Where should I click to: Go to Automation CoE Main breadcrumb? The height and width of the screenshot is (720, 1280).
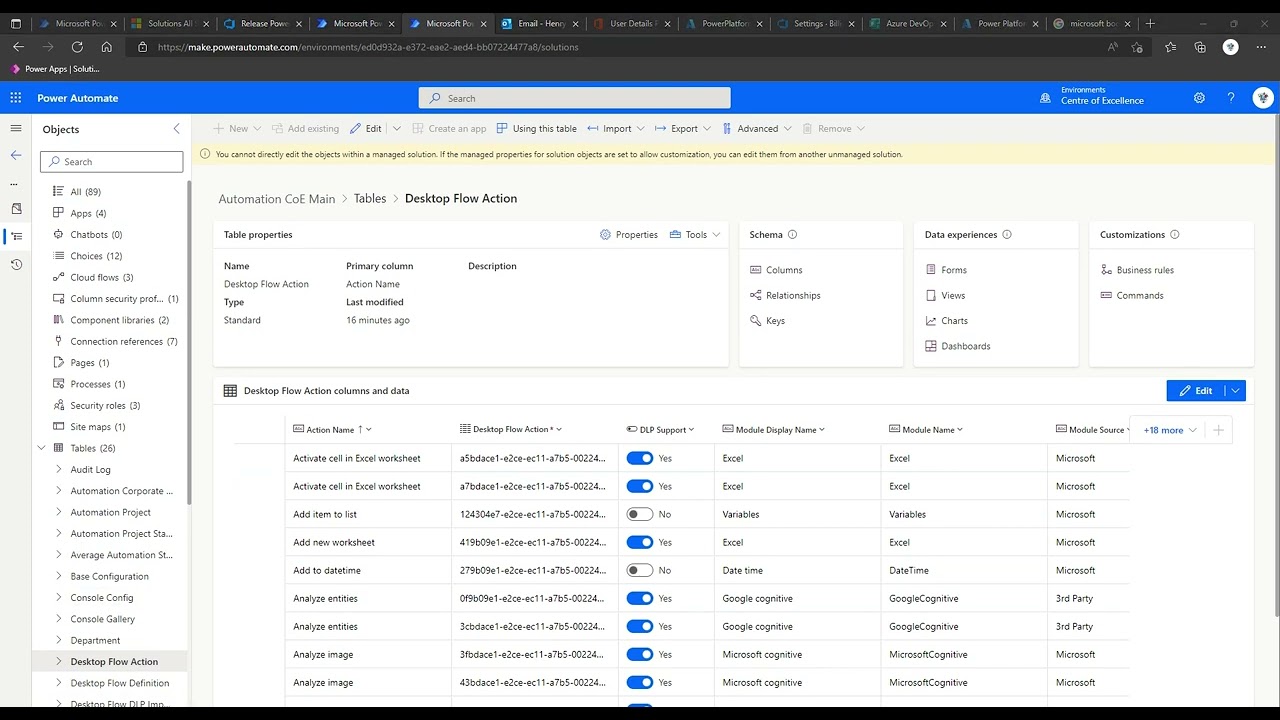[x=277, y=199]
